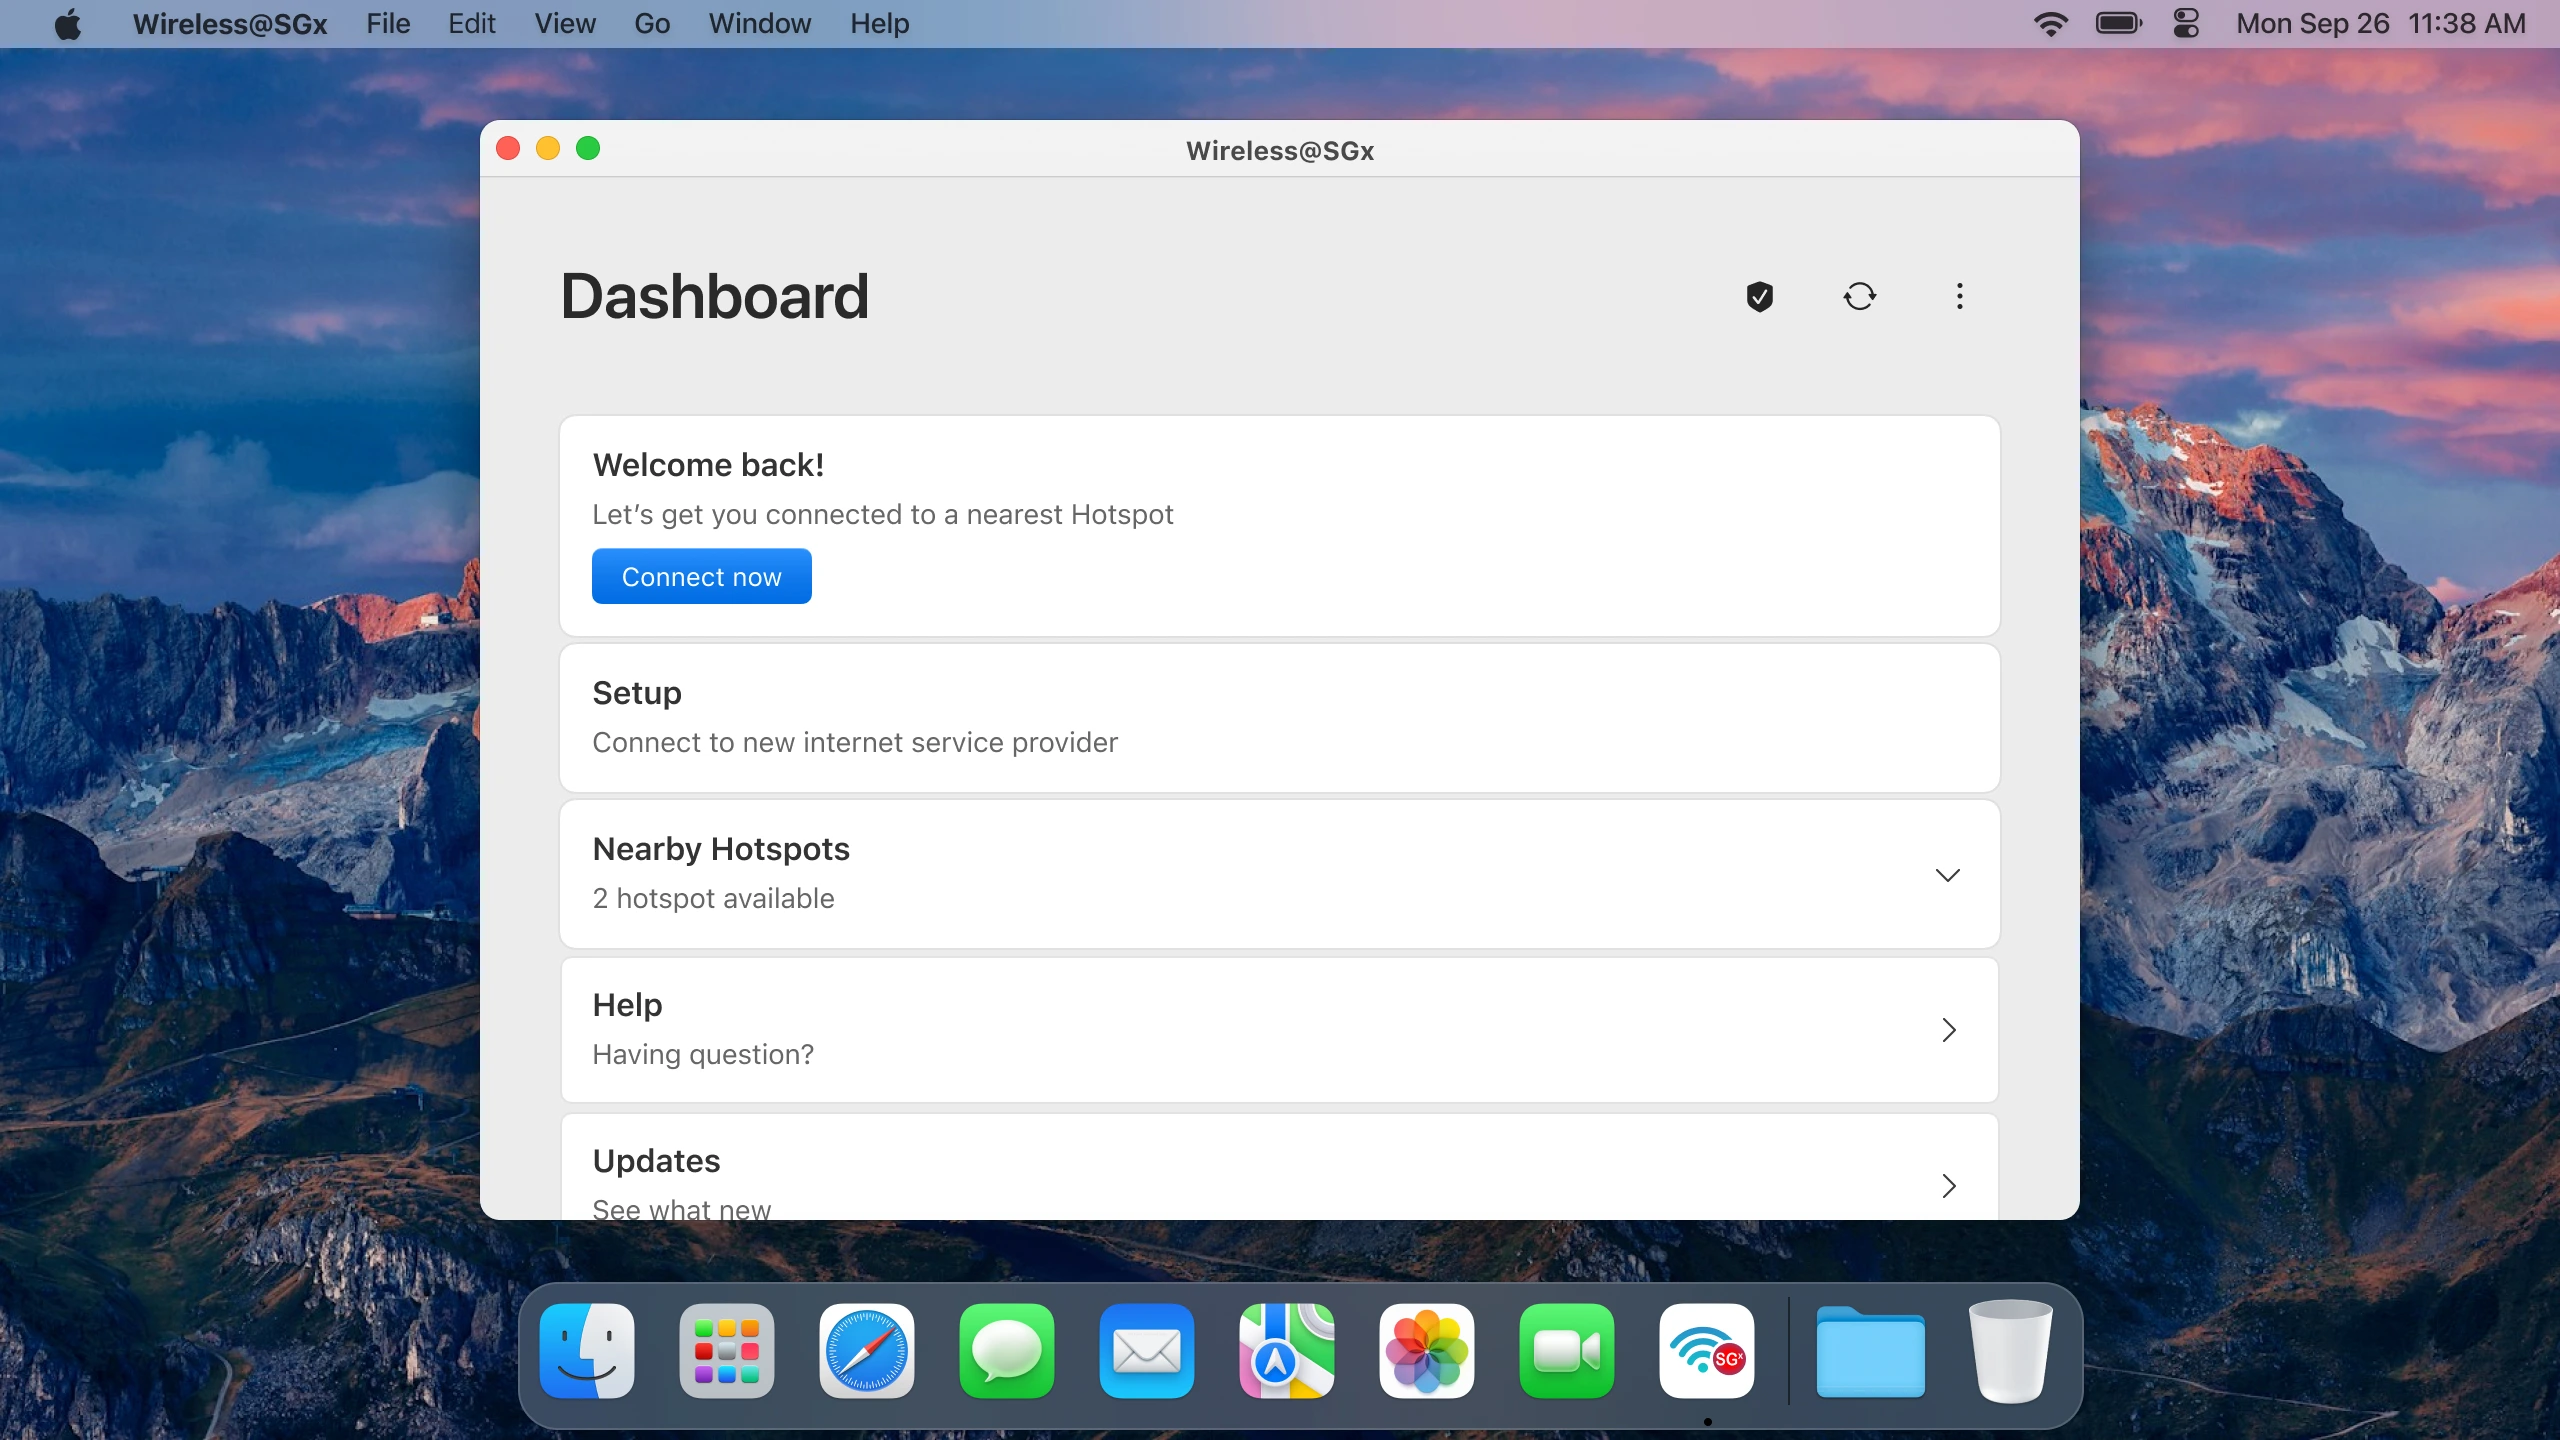Screen dimensions: 2560x1440
Task: Open Control Center in menu bar
Action: (x=2186, y=24)
